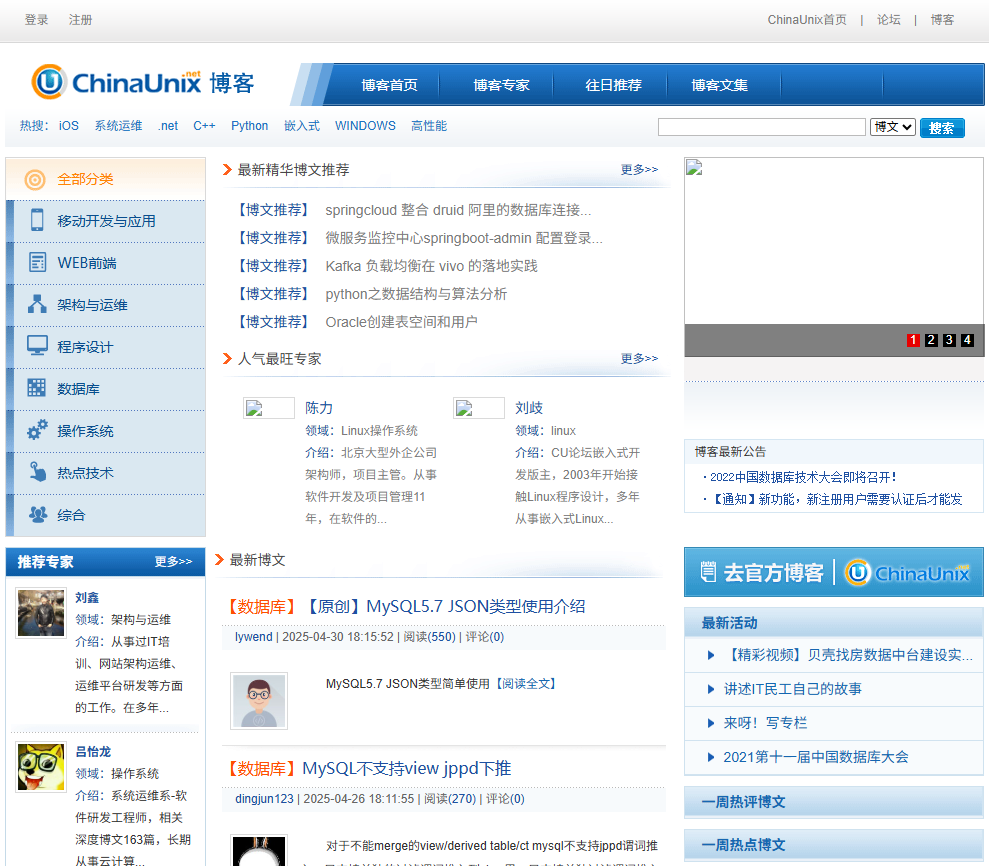Expand 更多>> for 人气最旺专家
Image resolution: width=989 pixels, height=866 pixels.
click(x=639, y=358)
